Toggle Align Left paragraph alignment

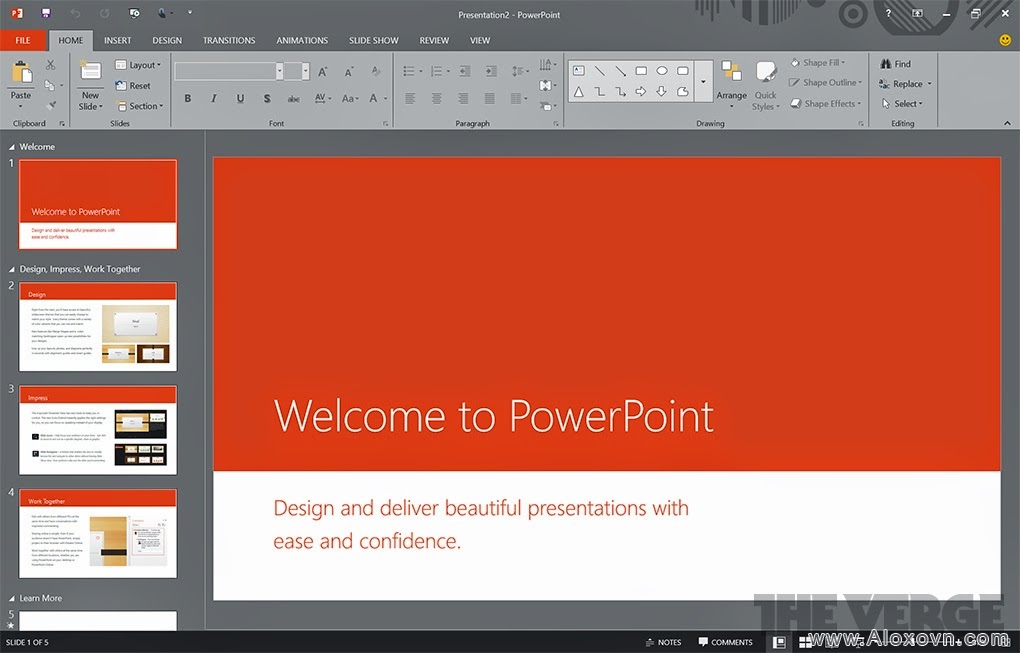[410, 98]
